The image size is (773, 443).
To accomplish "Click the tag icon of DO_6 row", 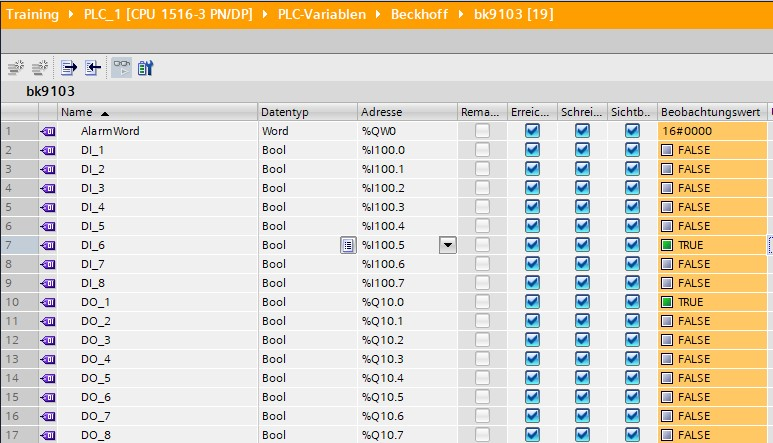I will pyautogui.click(x=48, y=397).
